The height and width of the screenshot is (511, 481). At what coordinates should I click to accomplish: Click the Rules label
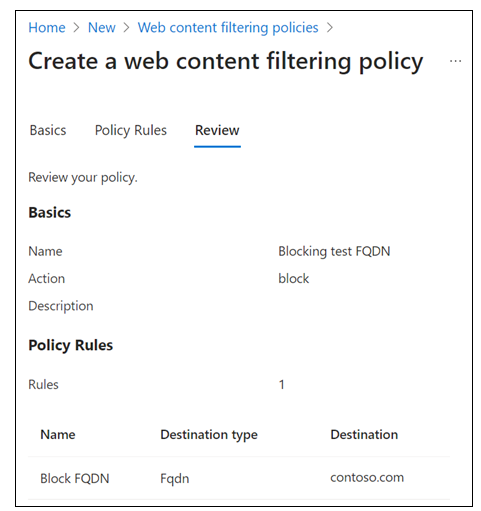[43, 385]
